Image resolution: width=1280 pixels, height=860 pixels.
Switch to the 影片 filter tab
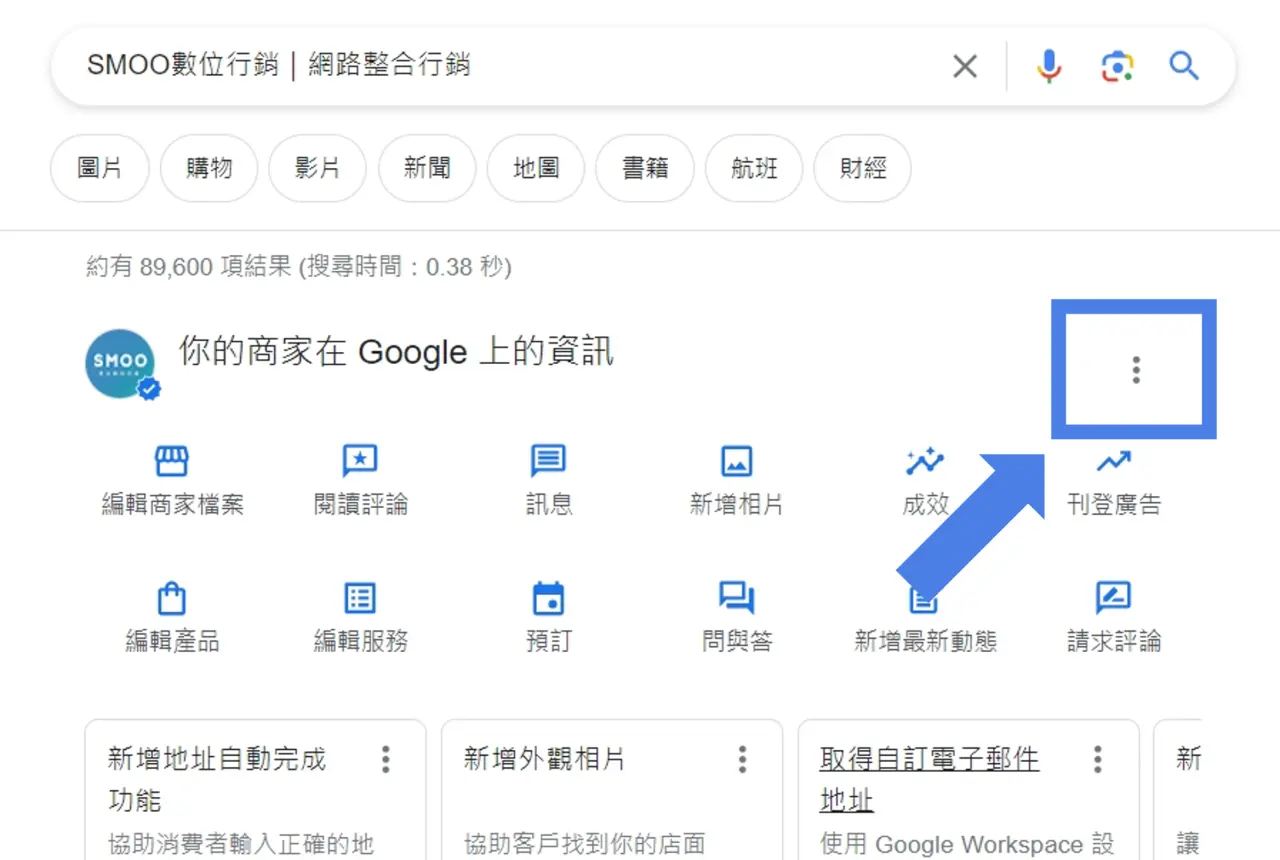(x=318, y=168)
